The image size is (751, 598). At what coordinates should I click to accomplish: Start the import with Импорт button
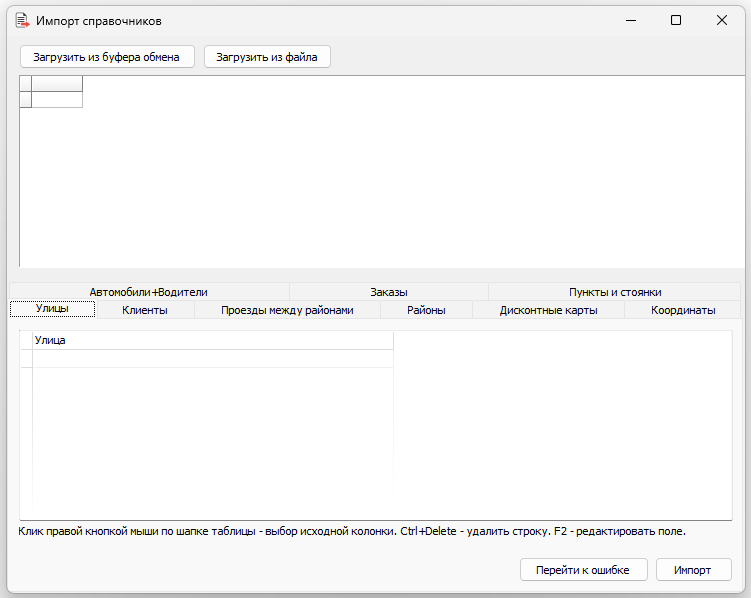[693, 570]
